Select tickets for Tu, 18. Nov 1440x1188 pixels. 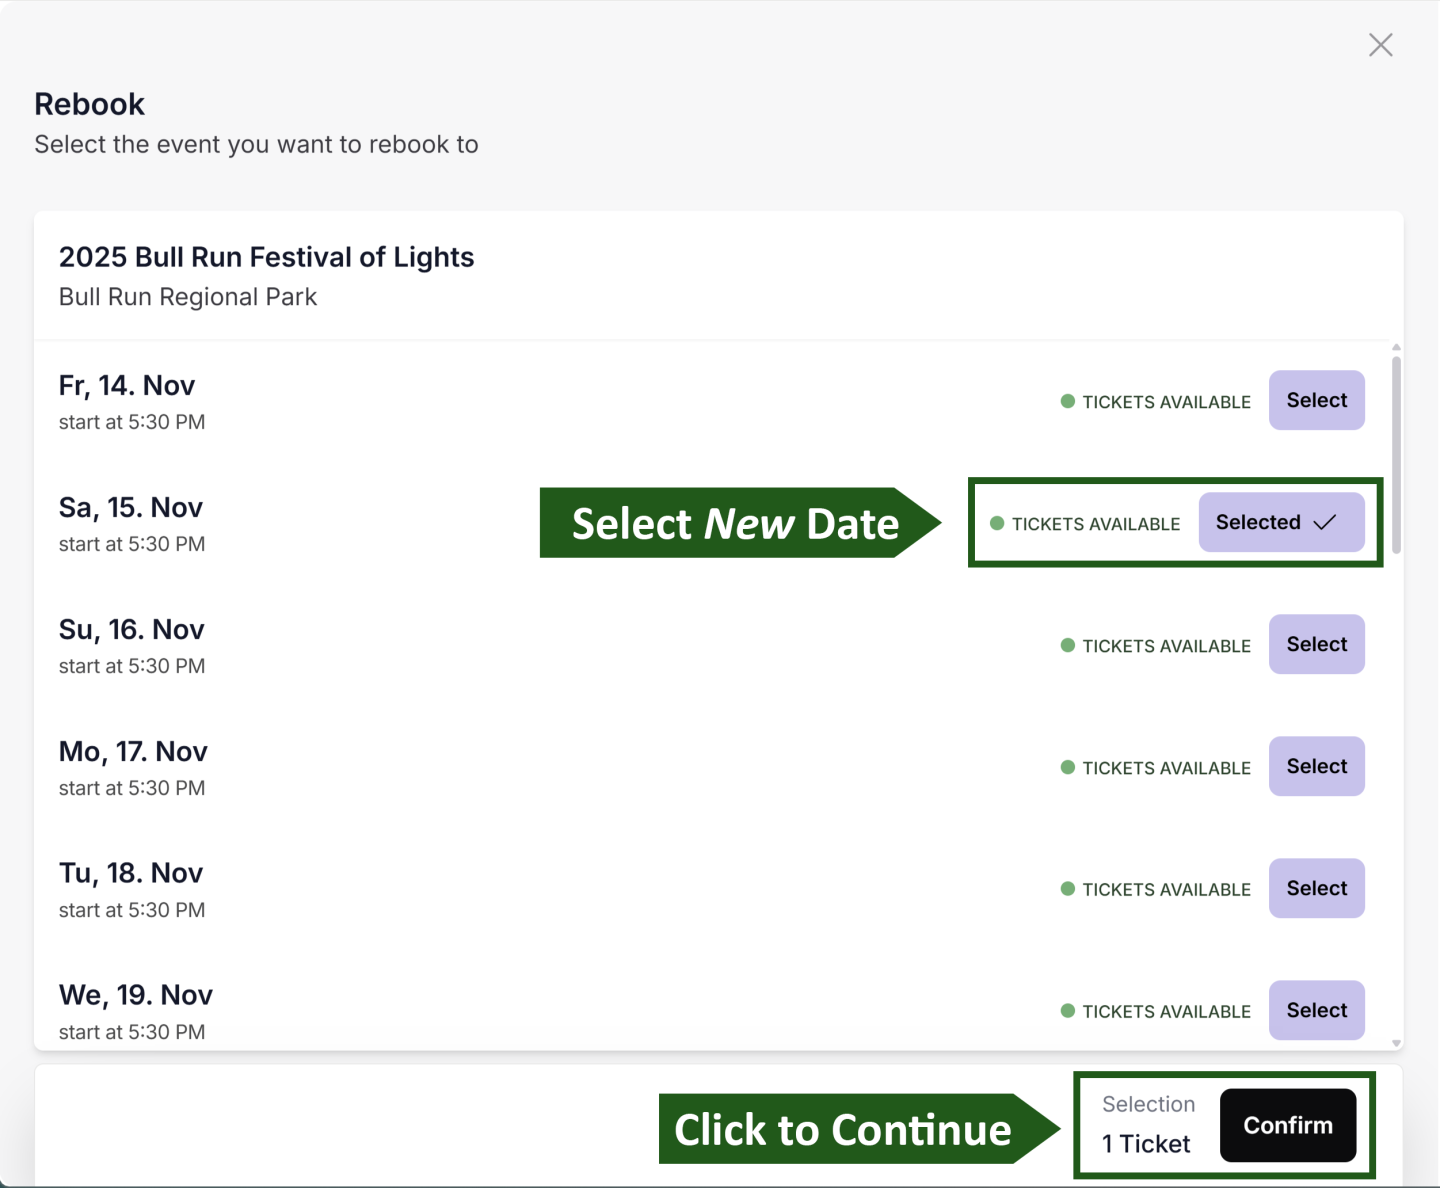[1316, 888]
